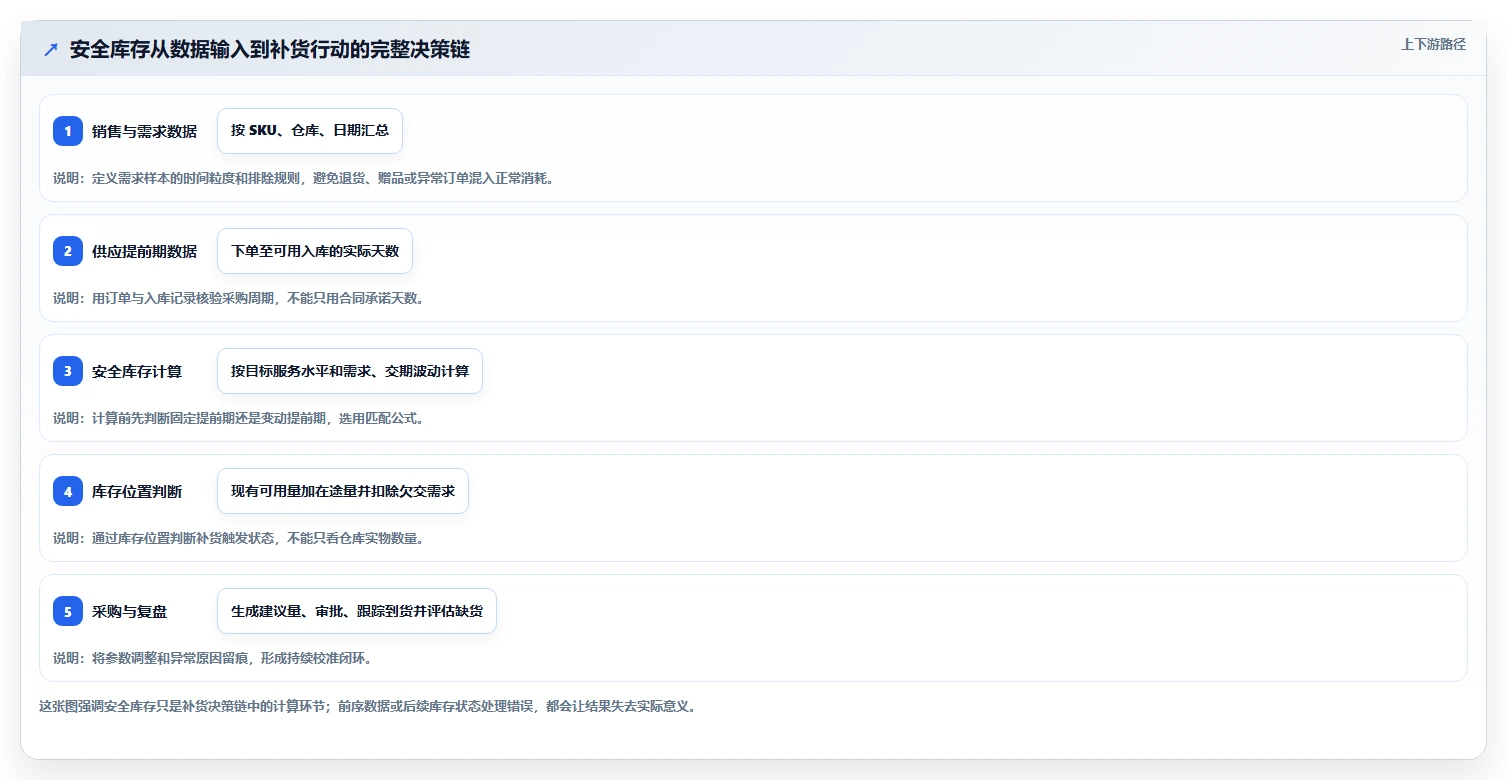
Task: Click the step 2 number badge
Action: click(x=68, y=251)
